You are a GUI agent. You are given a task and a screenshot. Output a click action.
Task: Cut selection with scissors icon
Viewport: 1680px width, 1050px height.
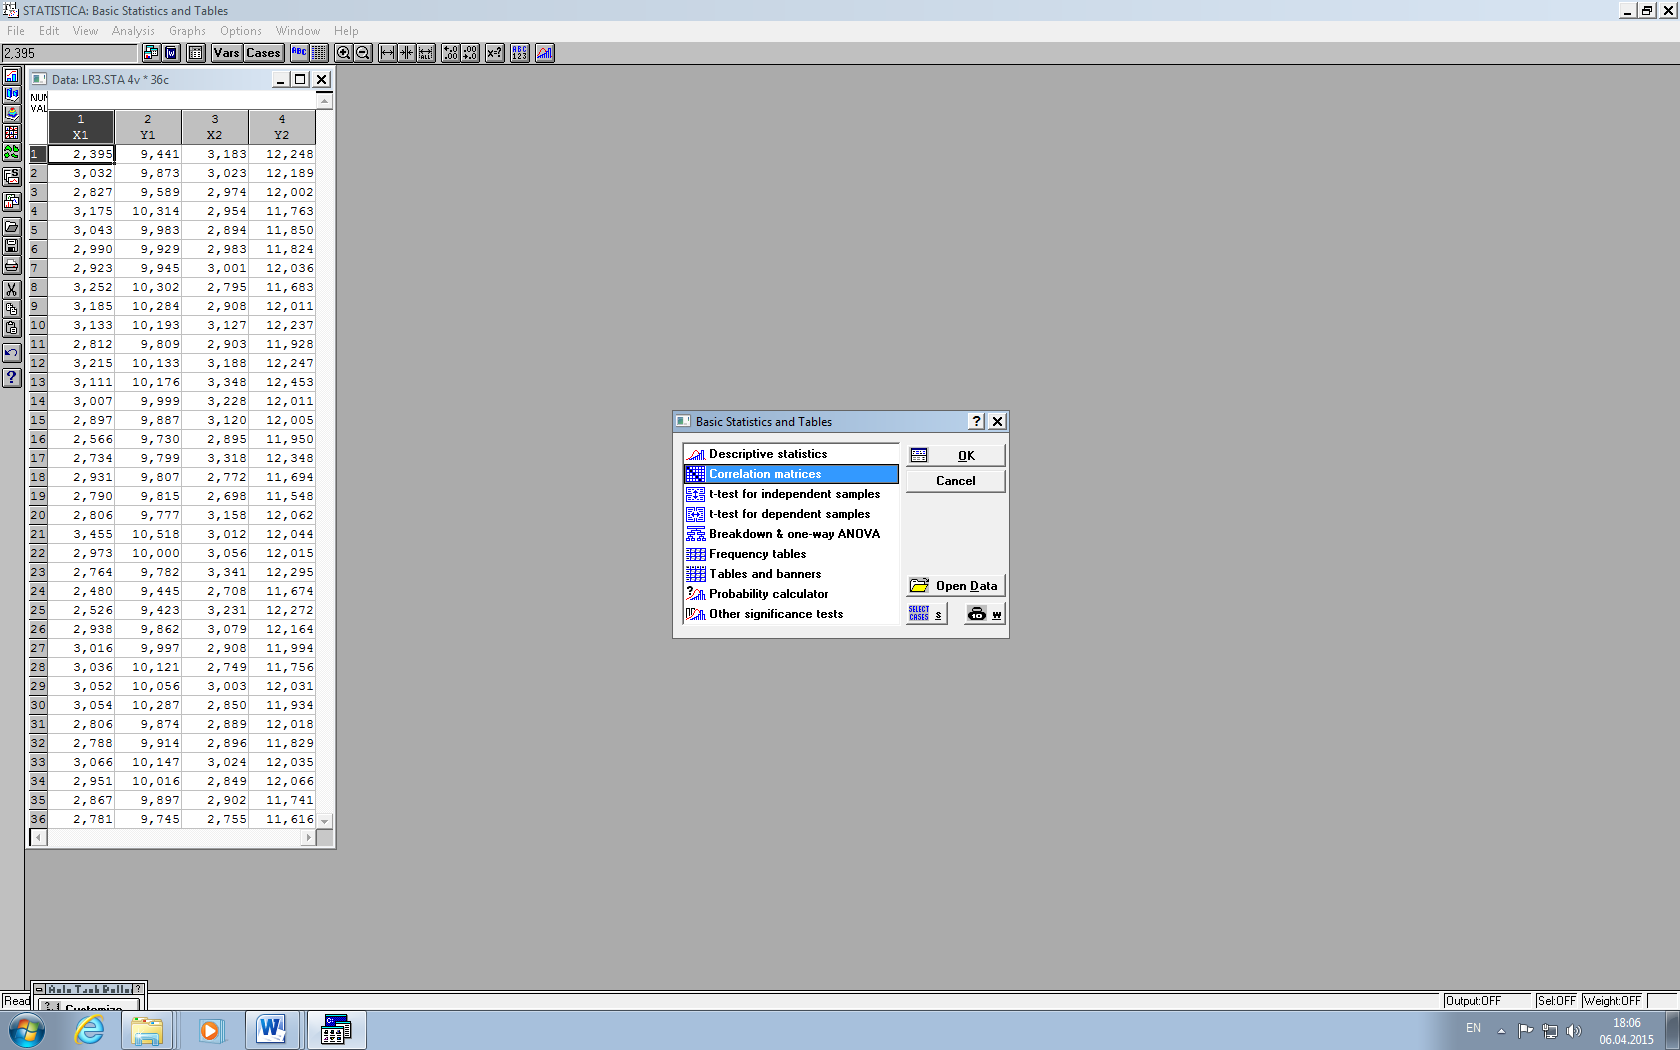tap(12, 290)
